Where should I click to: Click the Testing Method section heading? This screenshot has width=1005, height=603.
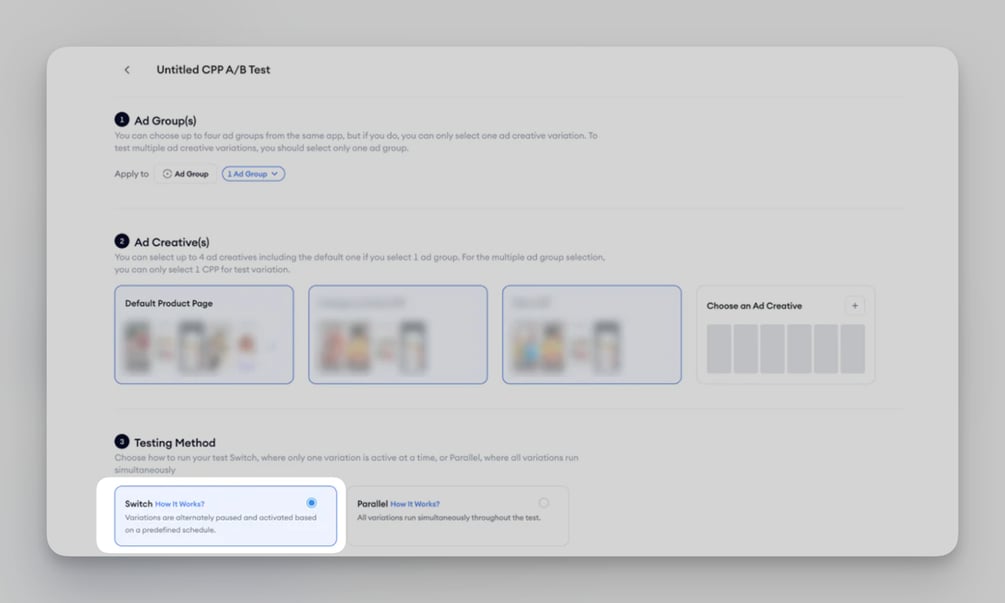174,443
